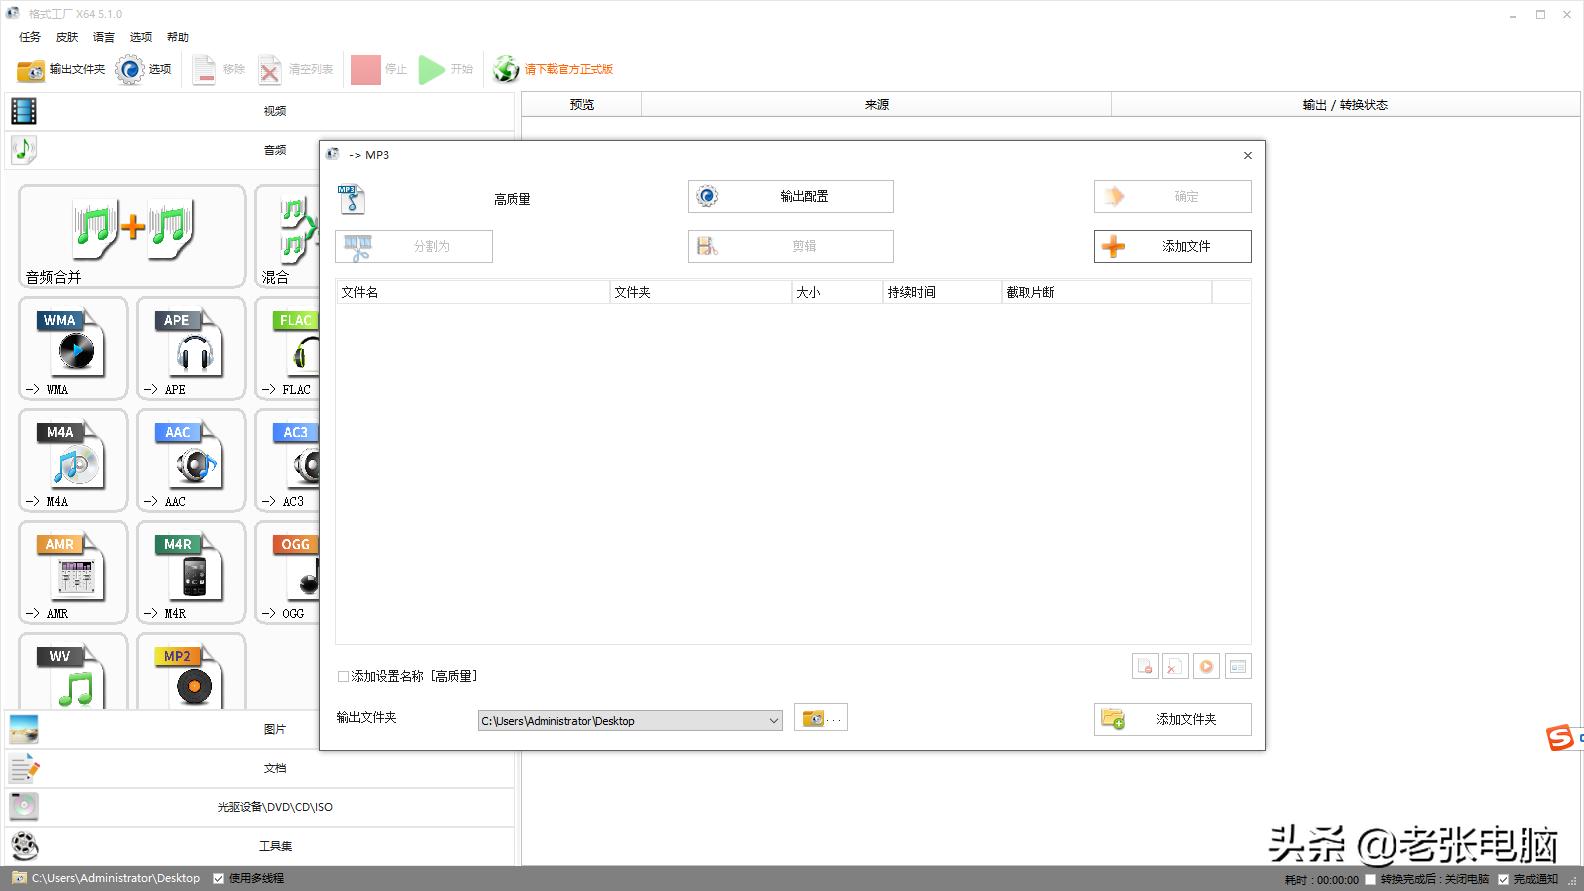This screenshot has width=1584, height=891.
Task: Close the -> MP3 dialog
Action: coord(1248,155)
